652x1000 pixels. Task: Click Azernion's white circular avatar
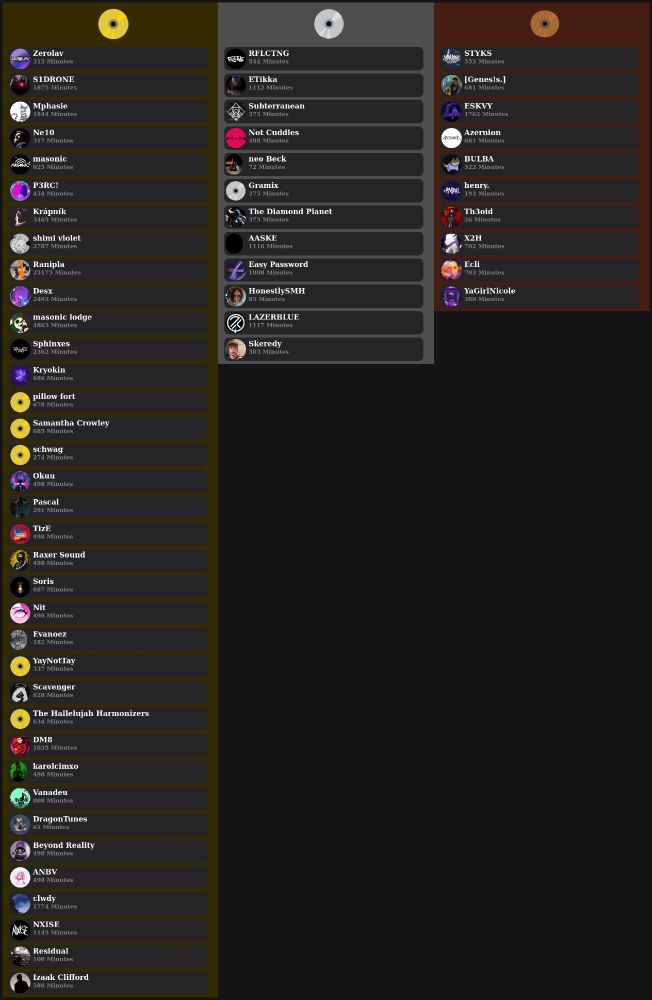pyautogui.click(x=451, y=138)
